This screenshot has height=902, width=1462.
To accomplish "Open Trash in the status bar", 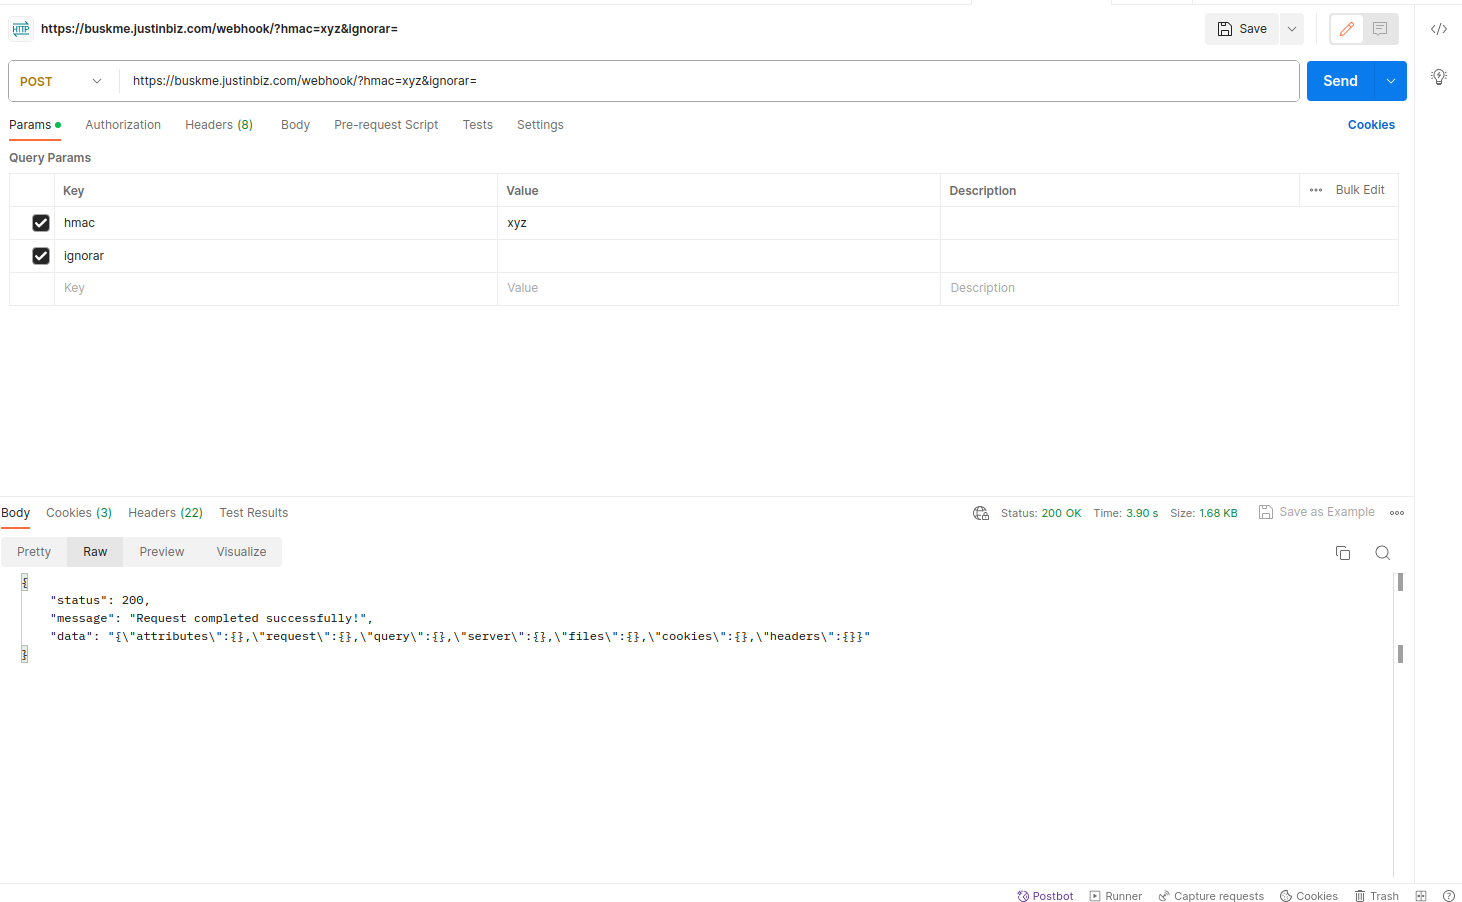I will pos(1376,896).
